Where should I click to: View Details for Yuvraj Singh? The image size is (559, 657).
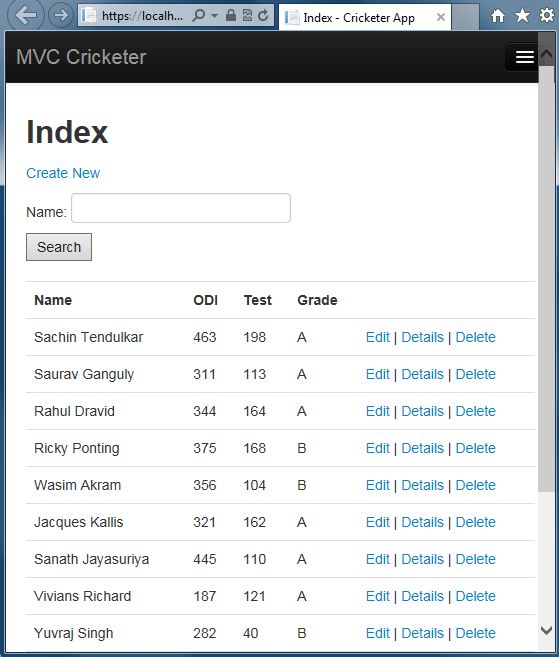422,633
